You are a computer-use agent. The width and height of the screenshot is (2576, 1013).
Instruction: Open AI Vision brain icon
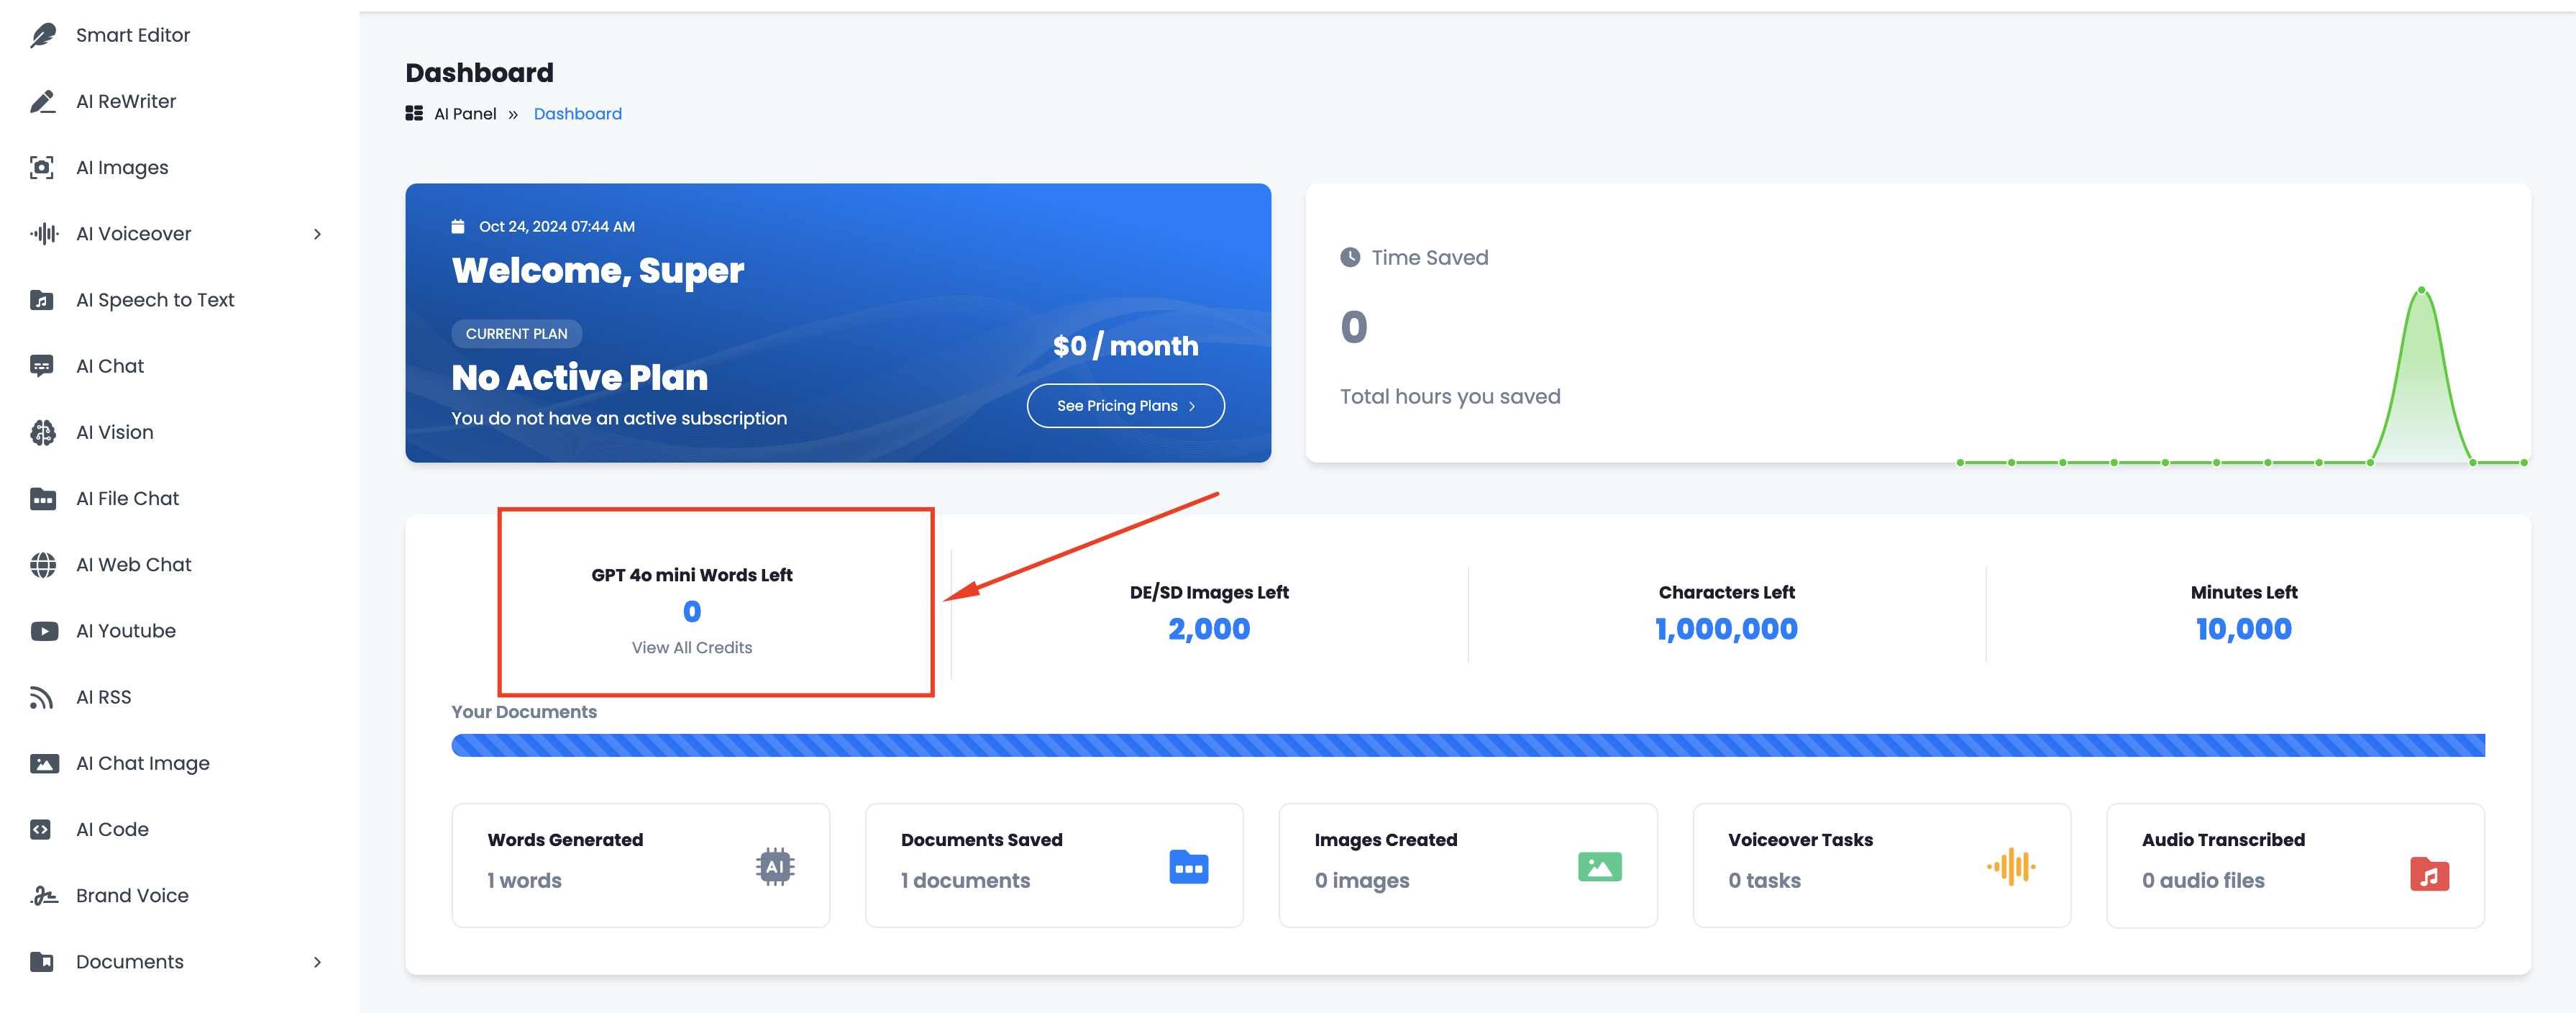coord(43,433)
